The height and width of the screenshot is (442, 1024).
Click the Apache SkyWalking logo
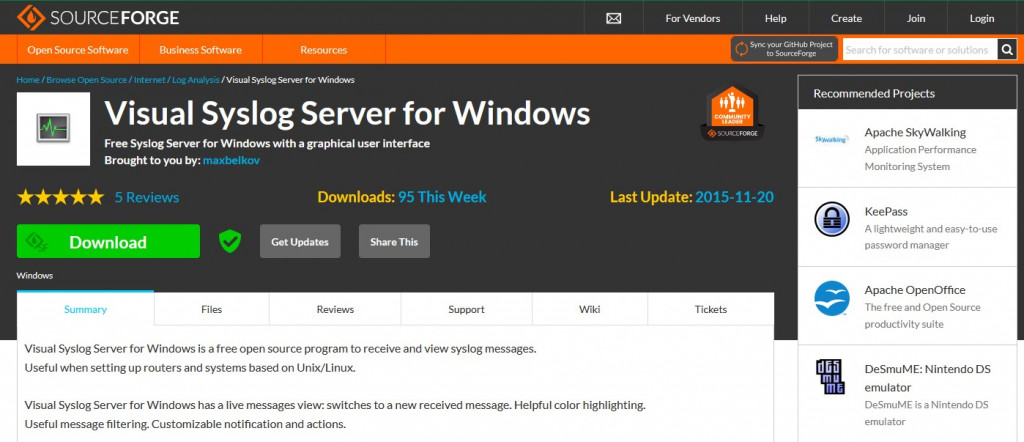click(x=831, y=139)
